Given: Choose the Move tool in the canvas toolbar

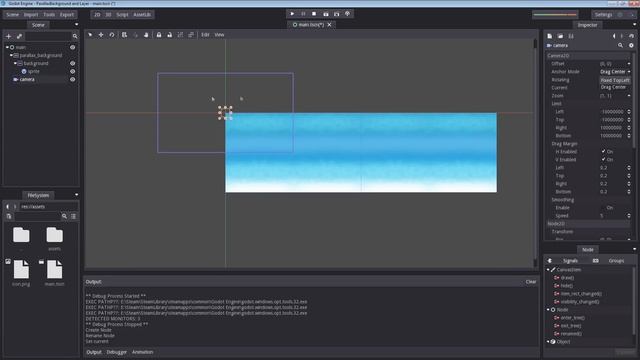Looking at the screenshot, I should click(x=101, y=35).
